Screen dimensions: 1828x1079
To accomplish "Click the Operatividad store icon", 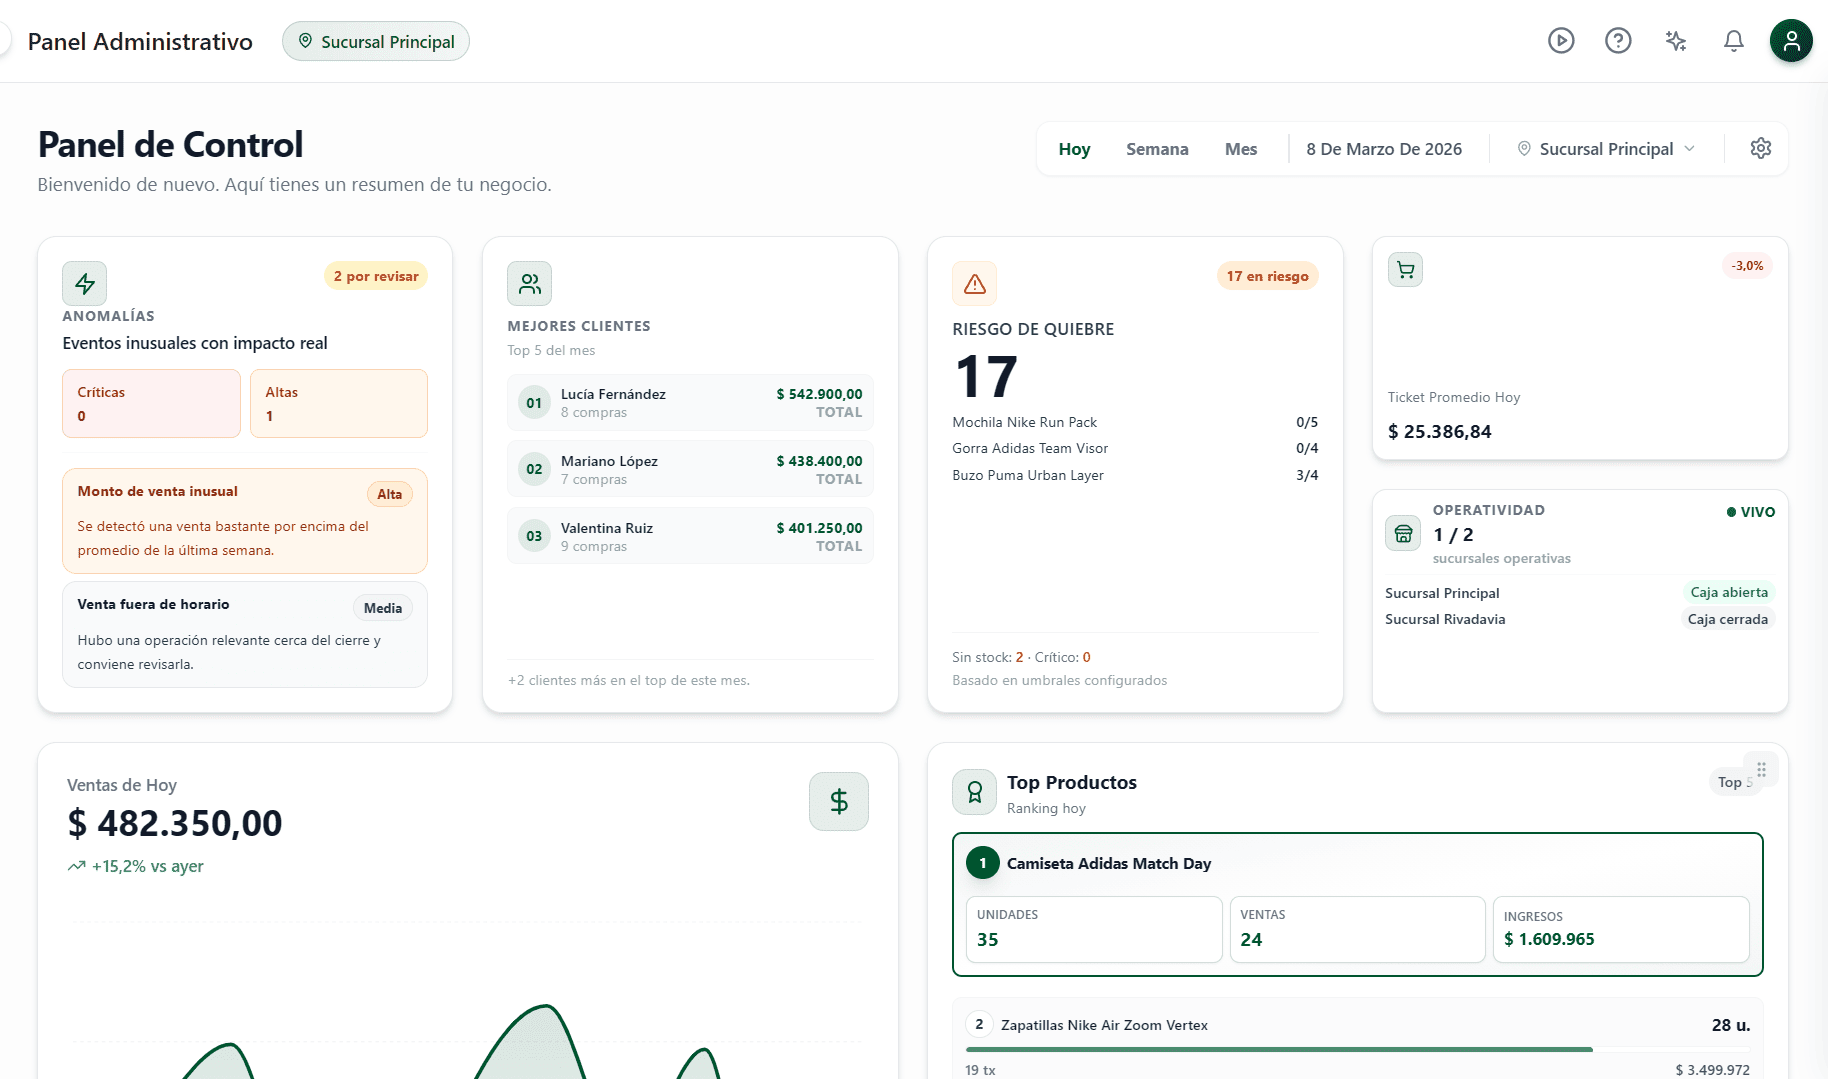I will click(x=1403, y=533).
